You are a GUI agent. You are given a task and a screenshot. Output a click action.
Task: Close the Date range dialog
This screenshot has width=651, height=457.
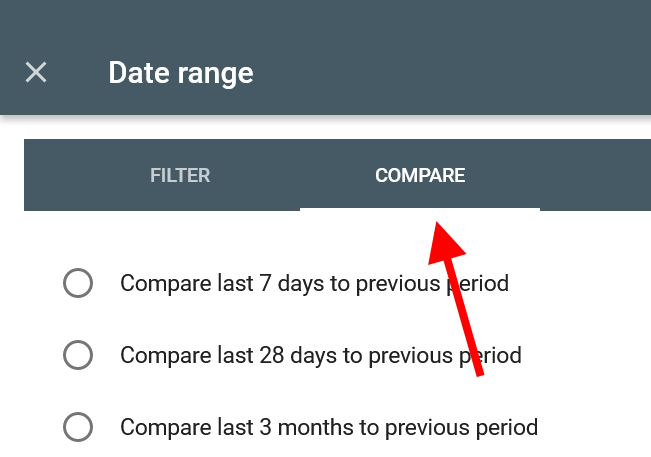[x=36, y=72]
